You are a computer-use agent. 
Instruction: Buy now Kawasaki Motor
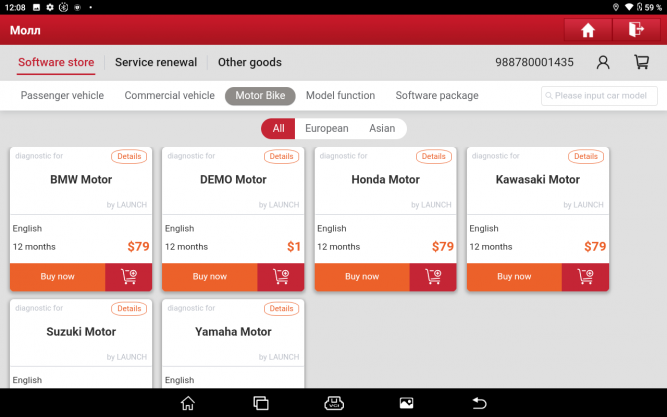(x=514, y=277)
